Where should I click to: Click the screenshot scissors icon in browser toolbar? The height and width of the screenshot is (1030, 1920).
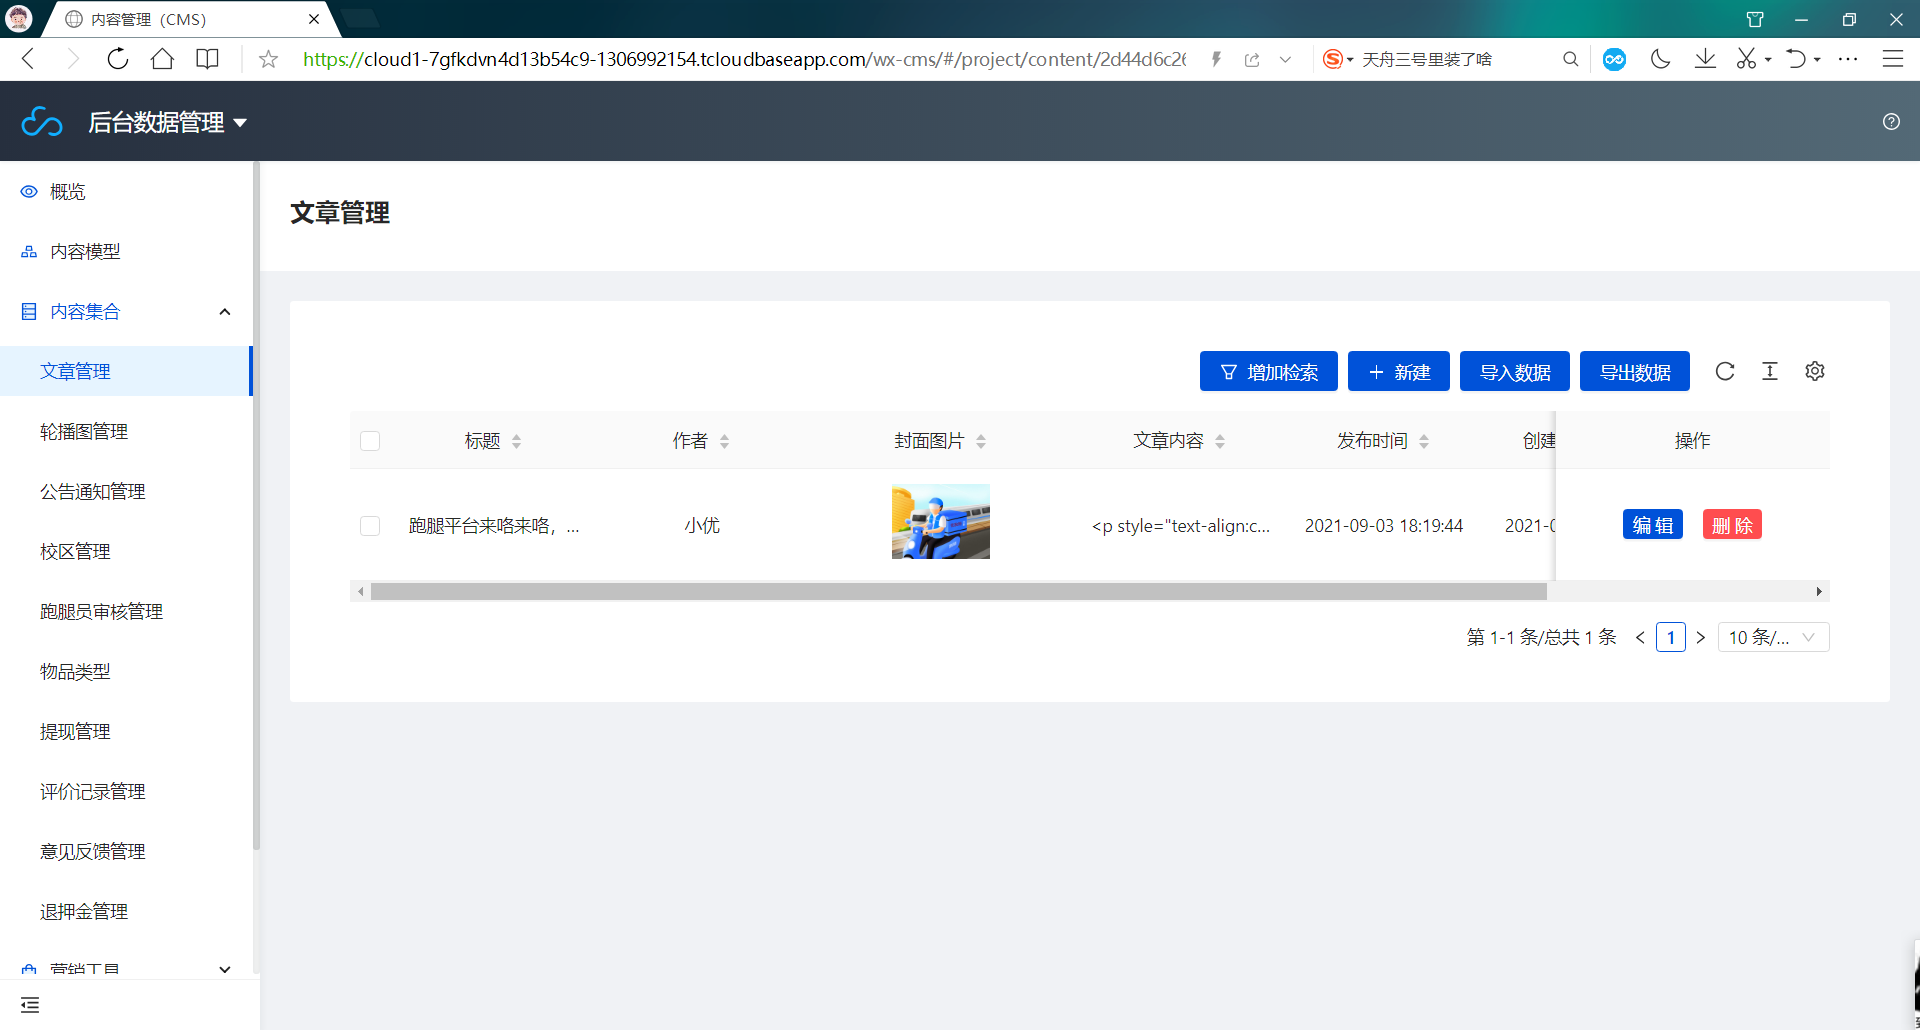pos(1748,59)
